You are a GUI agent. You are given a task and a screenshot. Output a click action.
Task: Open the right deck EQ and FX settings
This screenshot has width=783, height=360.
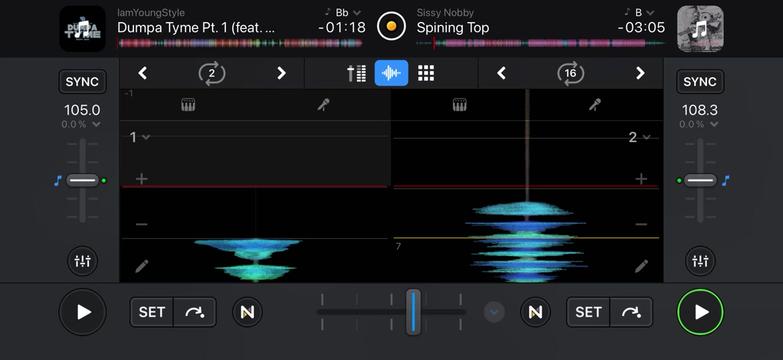click(x=700, y=261)
